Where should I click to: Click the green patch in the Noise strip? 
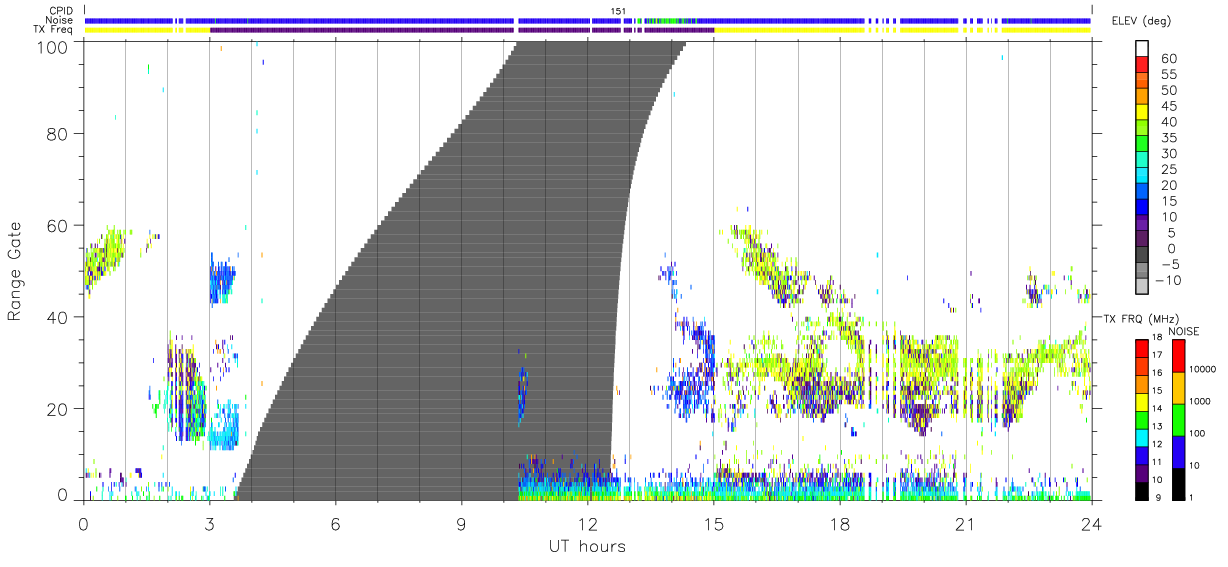click(669, 20)
